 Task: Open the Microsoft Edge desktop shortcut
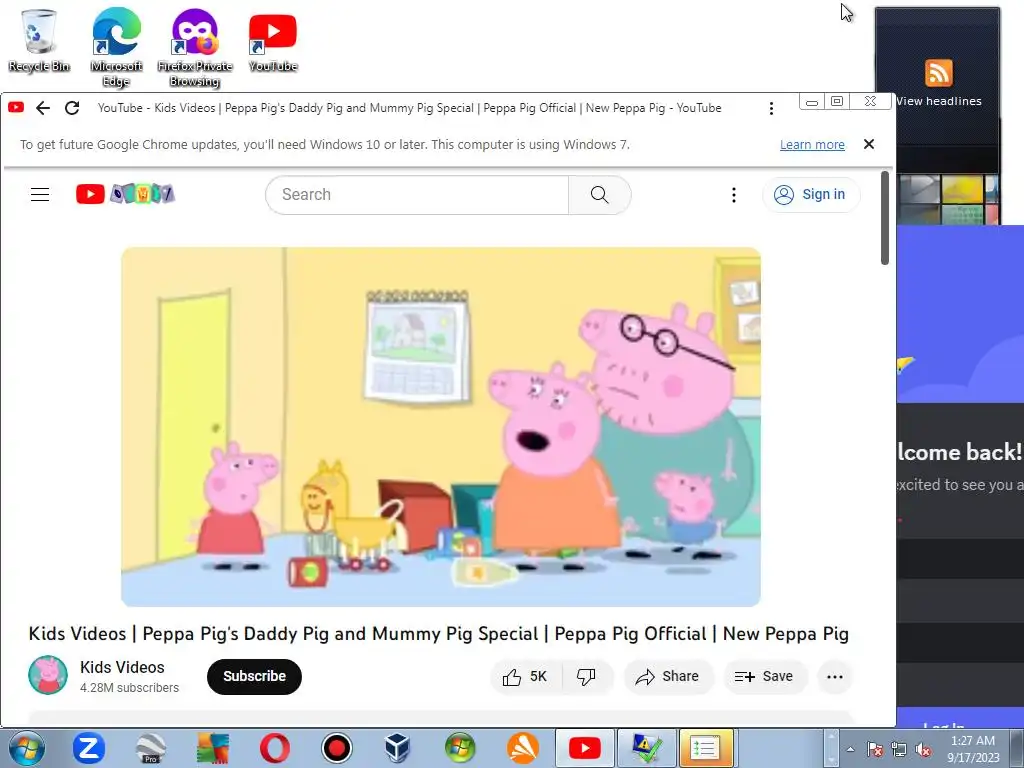(x=116, y=47)
